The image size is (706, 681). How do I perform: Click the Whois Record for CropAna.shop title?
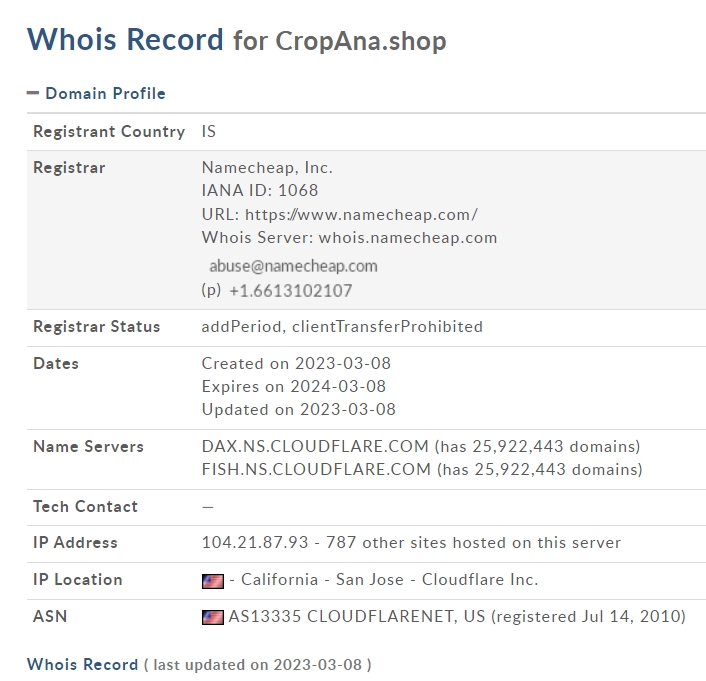[x=237, y=40]
